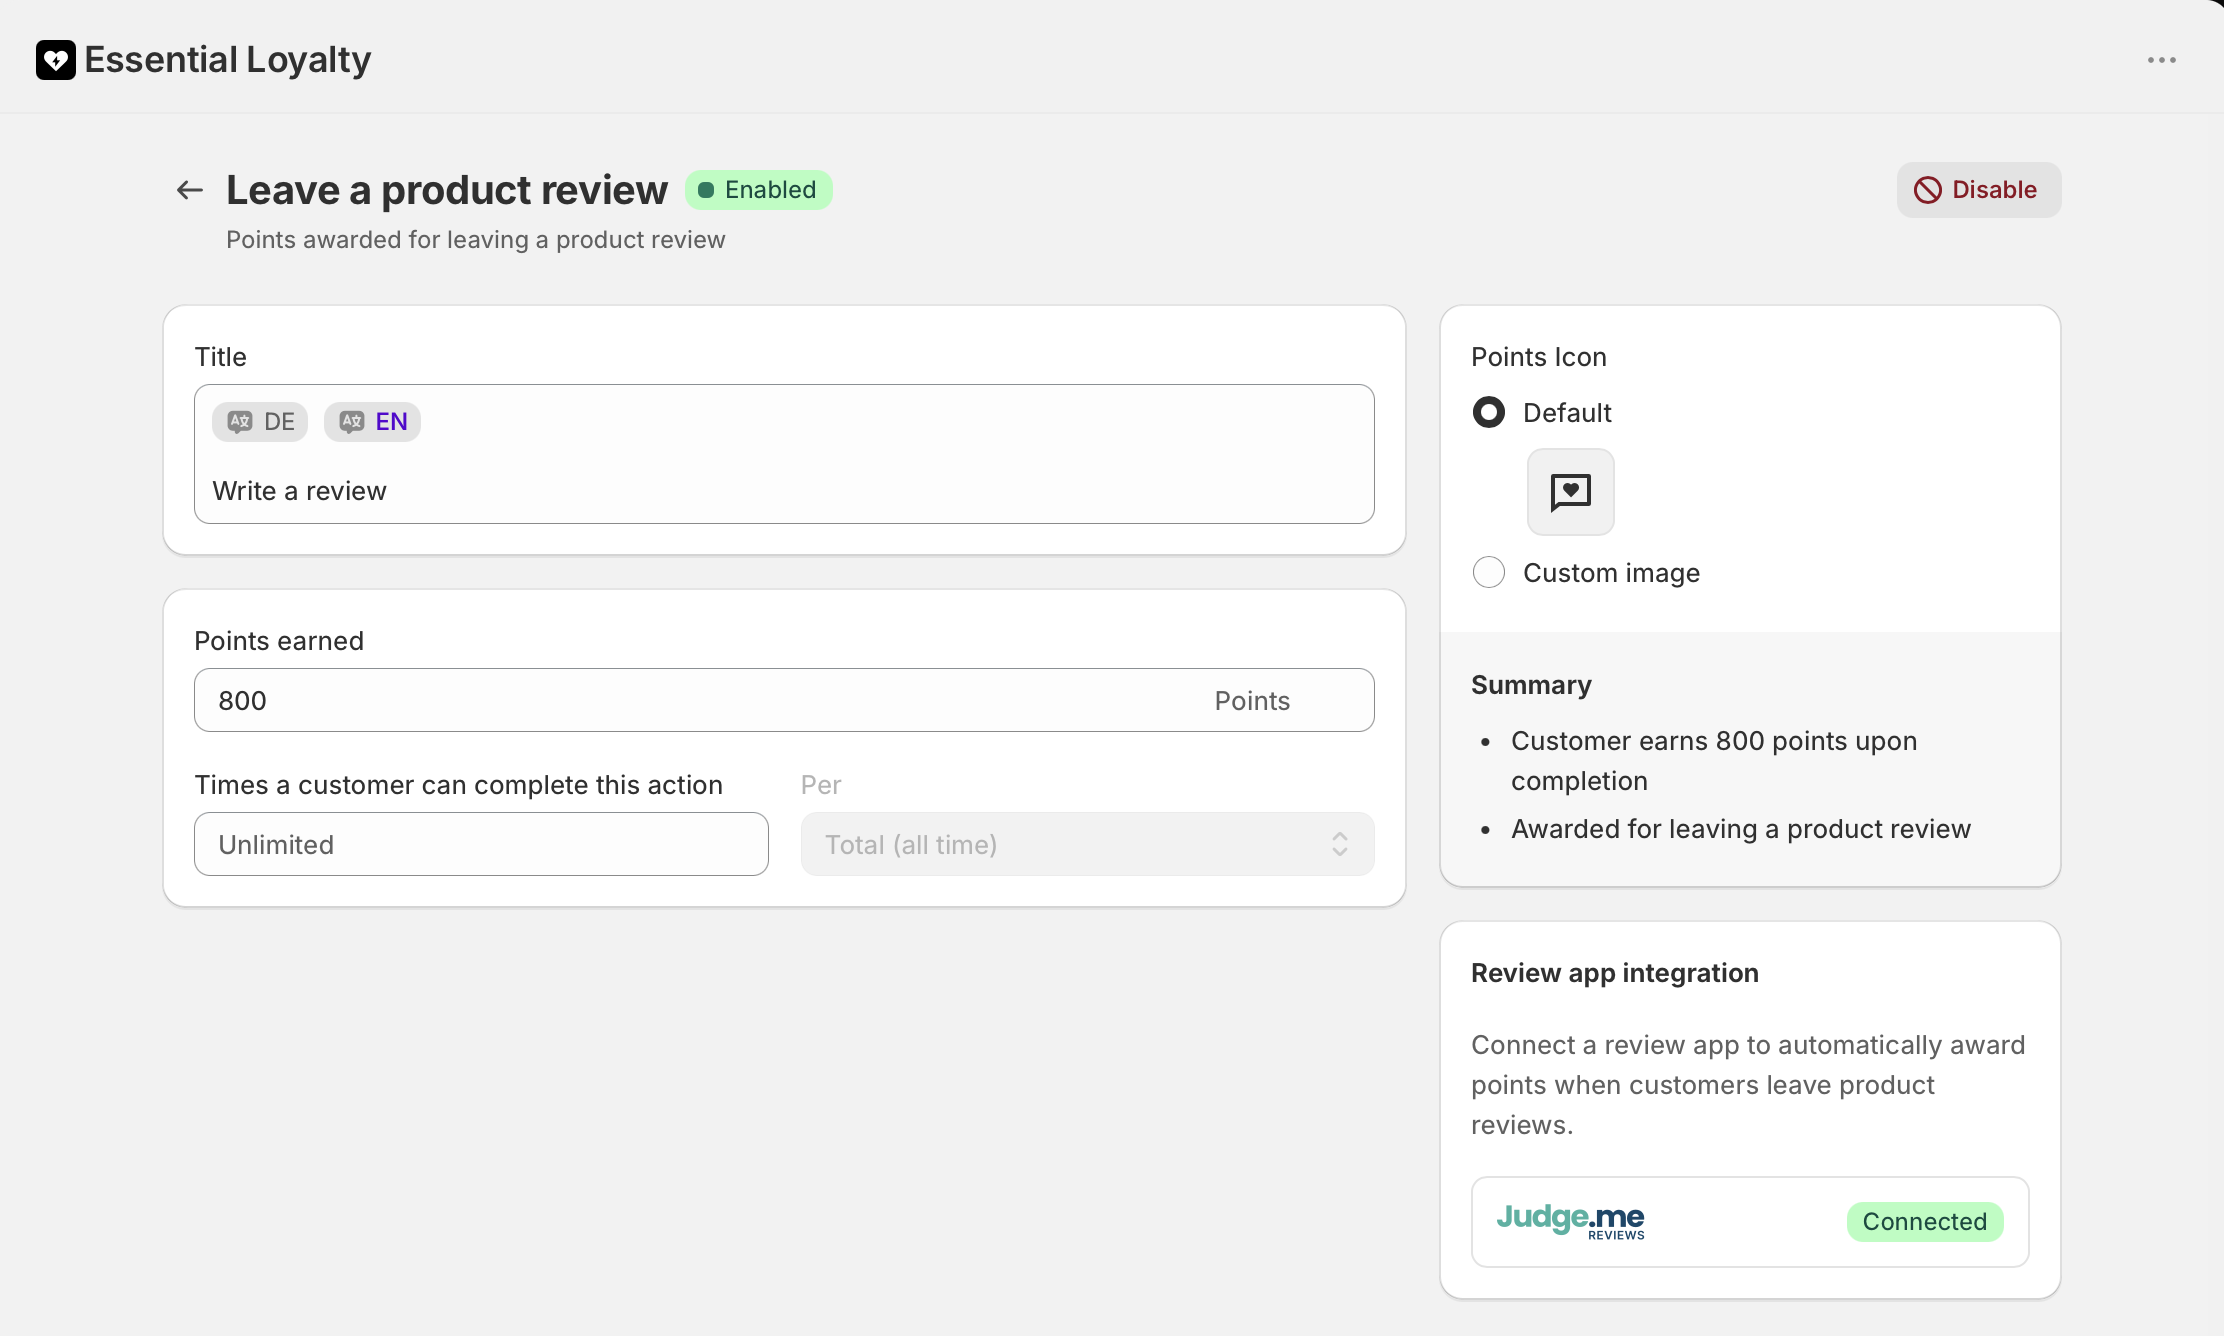Open the Total (all time) dropdown
Viewport: 2224px width, 1336px height.
click(1087, 844)
